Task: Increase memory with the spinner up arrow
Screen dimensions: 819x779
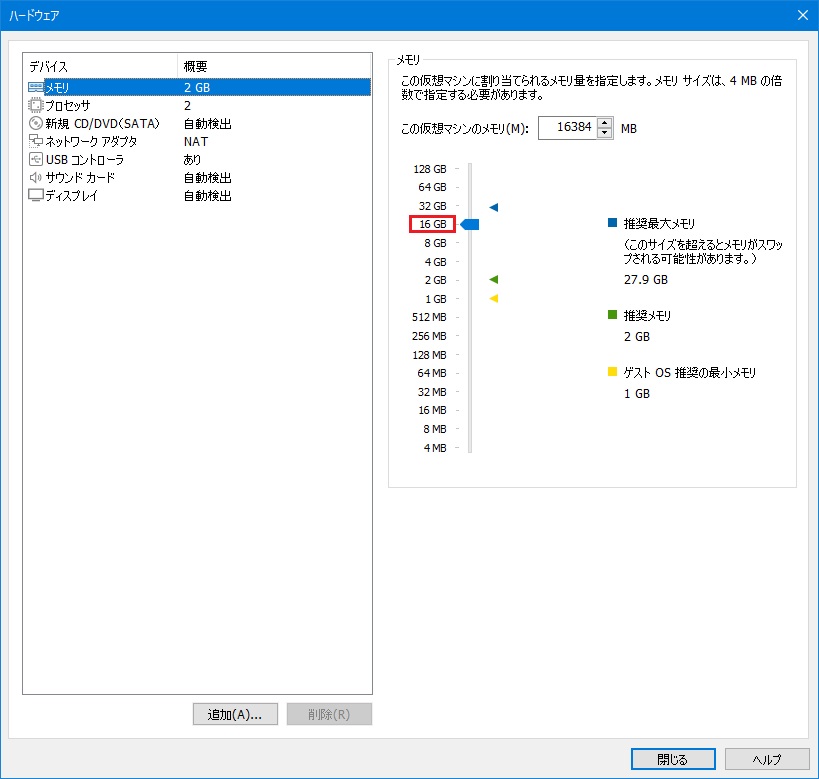Action: 605,123
